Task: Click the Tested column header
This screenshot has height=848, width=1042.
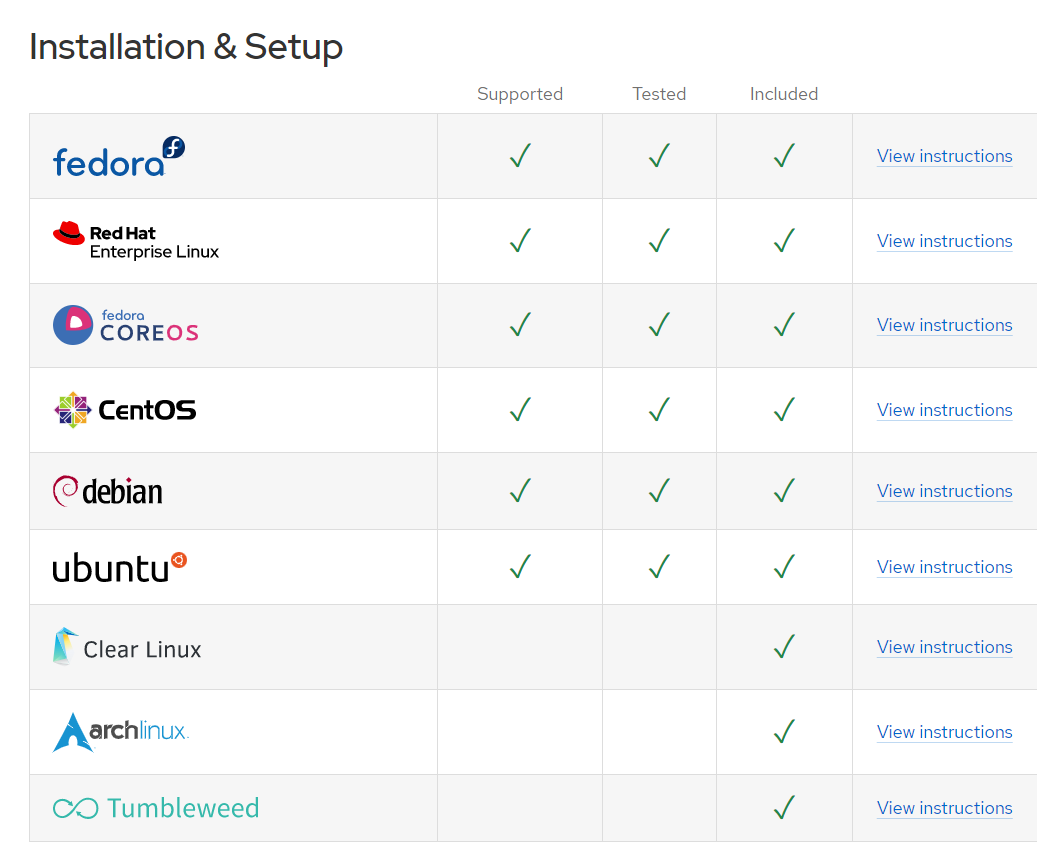Action: (x=659, y=94)
